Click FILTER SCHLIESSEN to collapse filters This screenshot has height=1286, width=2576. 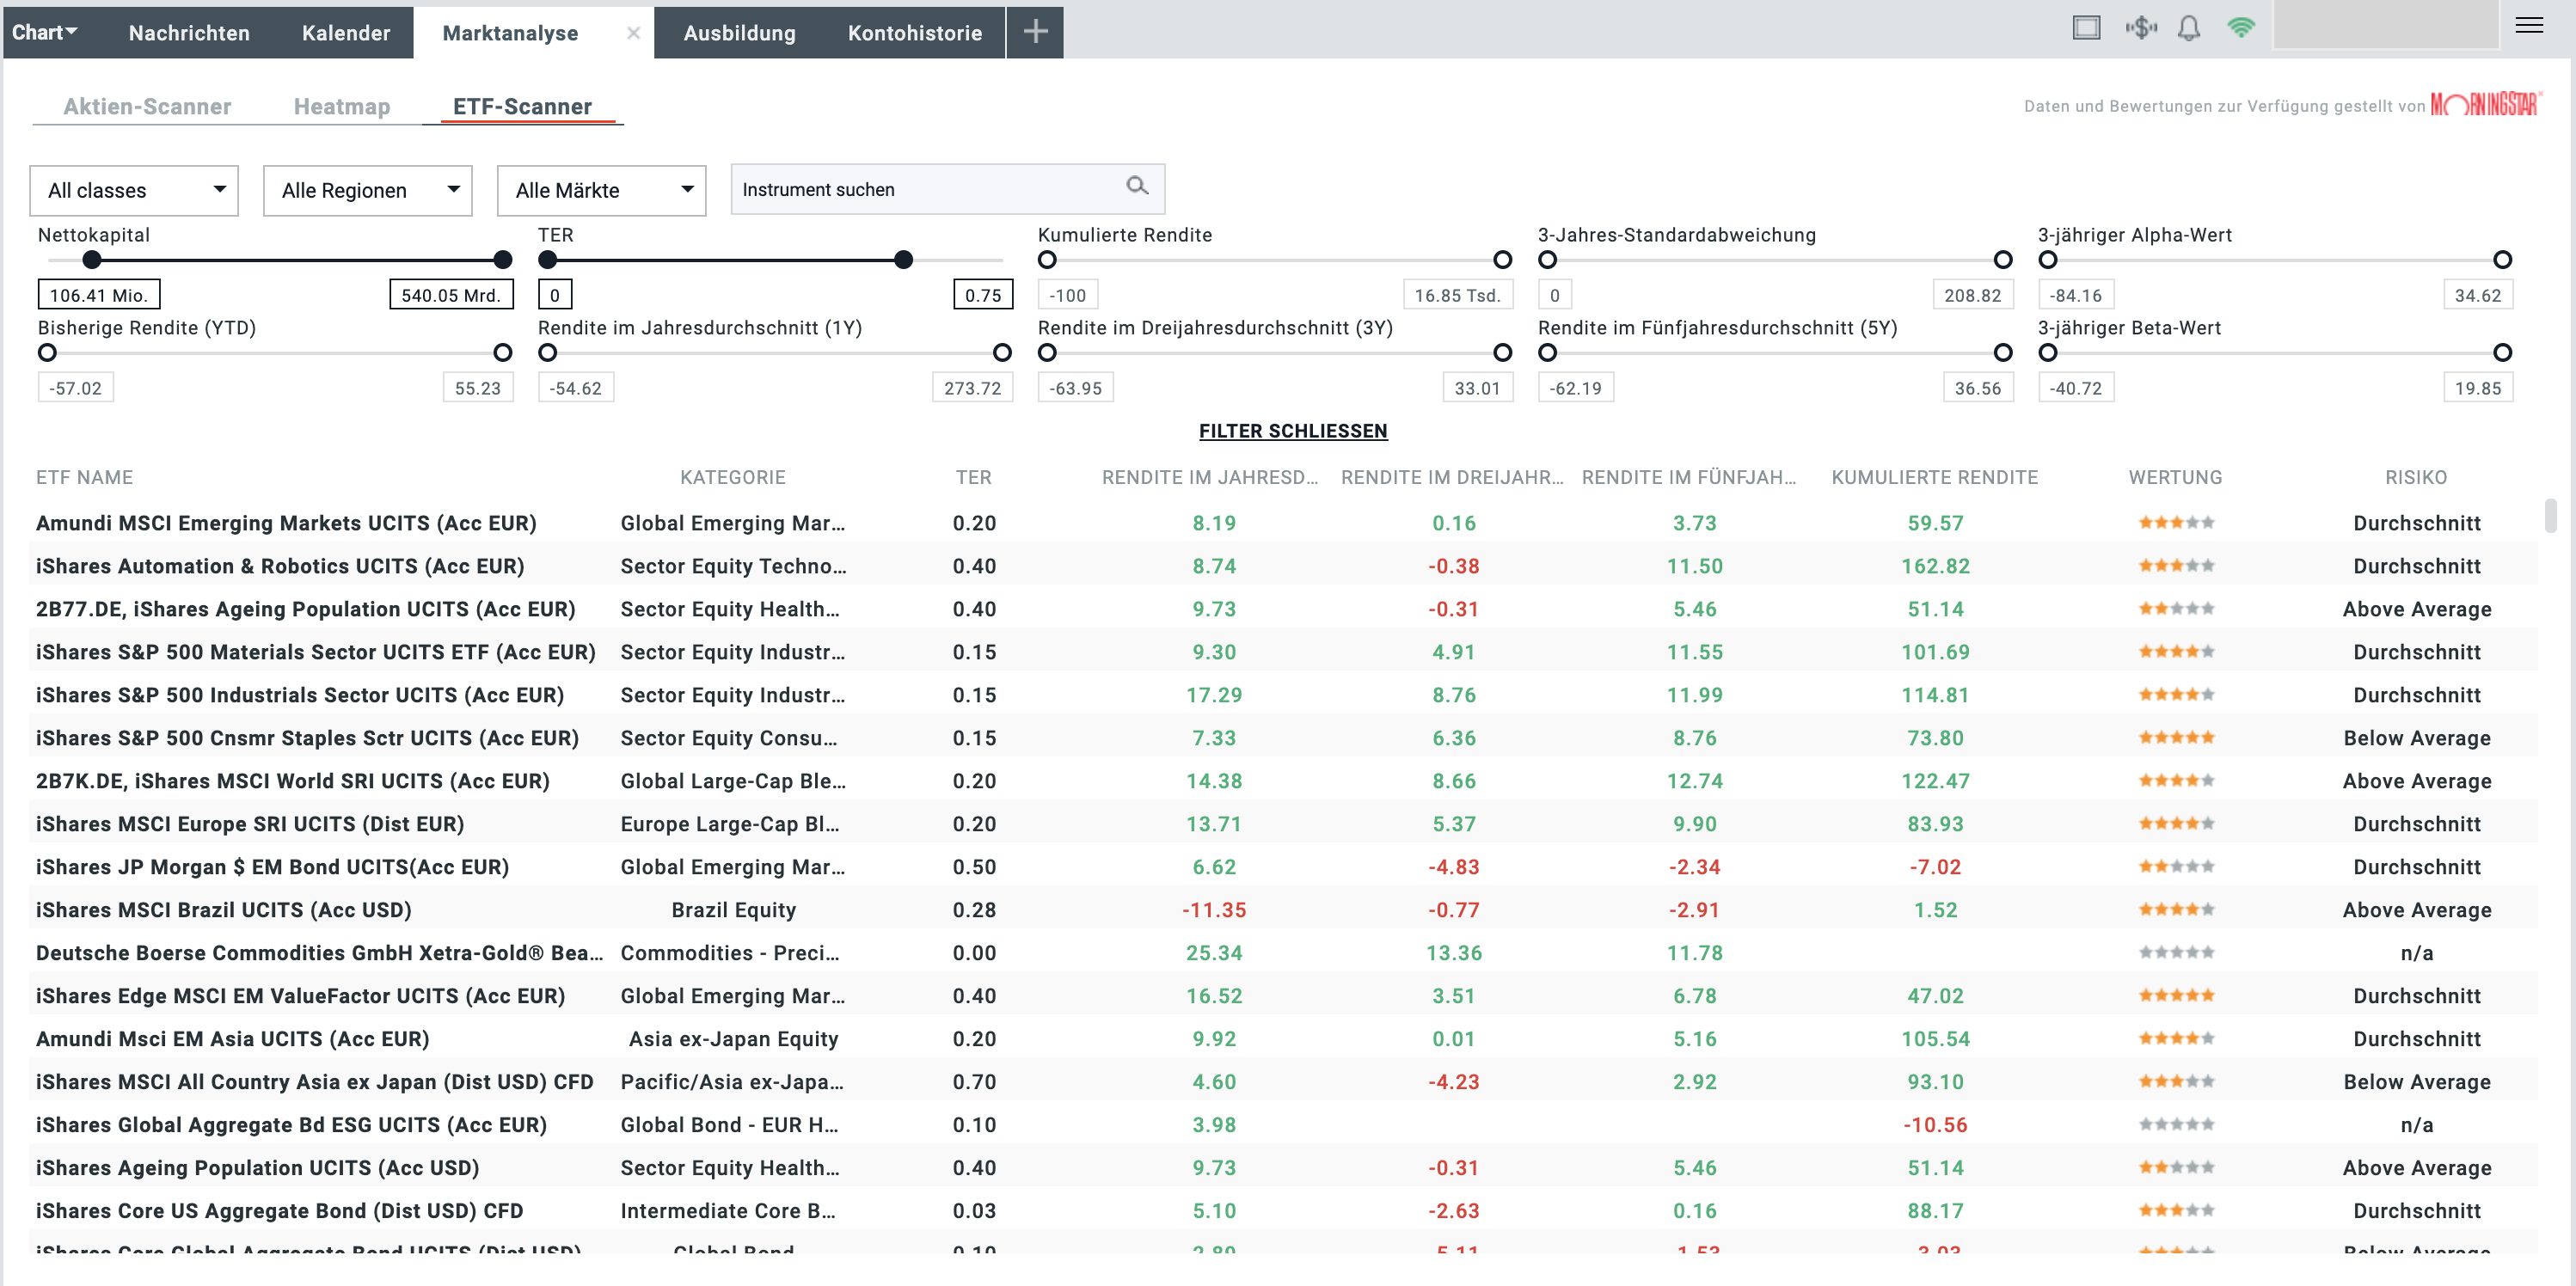tap(1293, 431)
